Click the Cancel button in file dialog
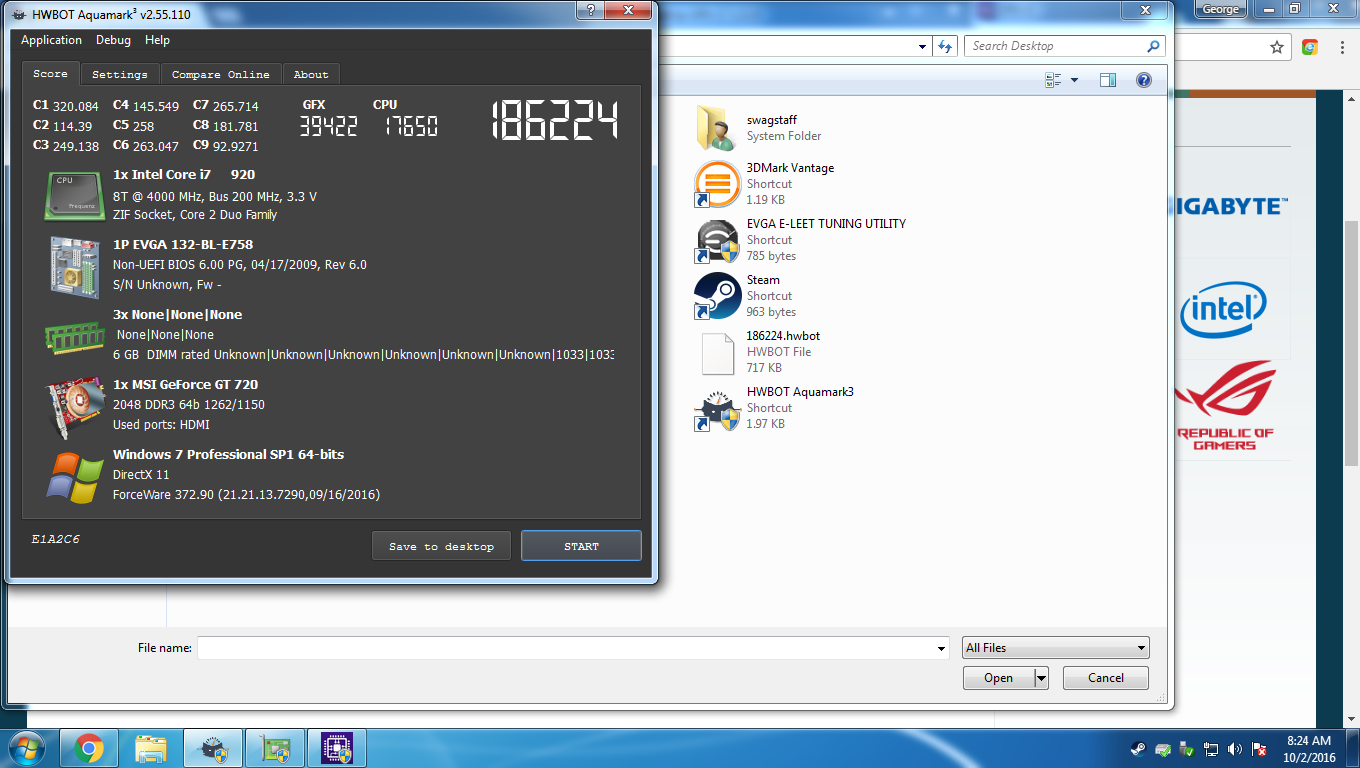Image resolution: width=1360 pixels, height=768 pixels. (1106, 678)
